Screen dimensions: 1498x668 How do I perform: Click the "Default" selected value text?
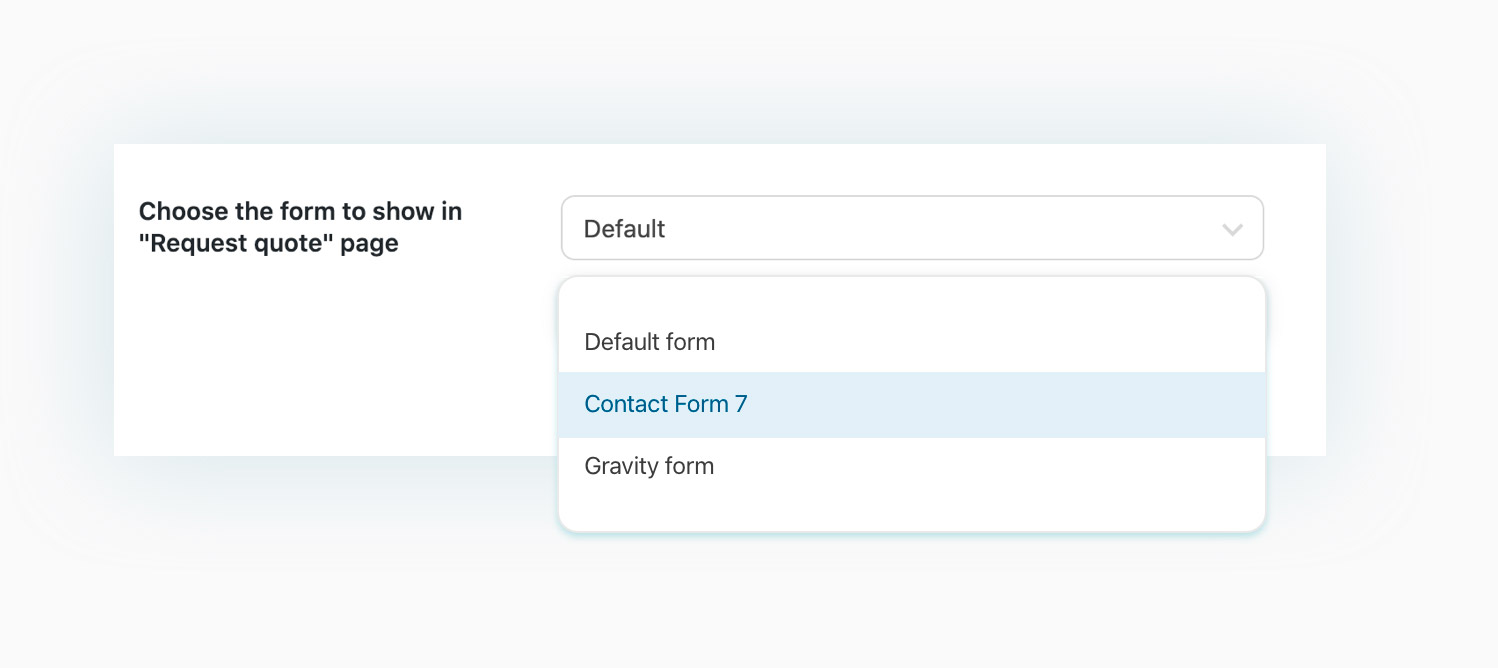pos(624,229)
